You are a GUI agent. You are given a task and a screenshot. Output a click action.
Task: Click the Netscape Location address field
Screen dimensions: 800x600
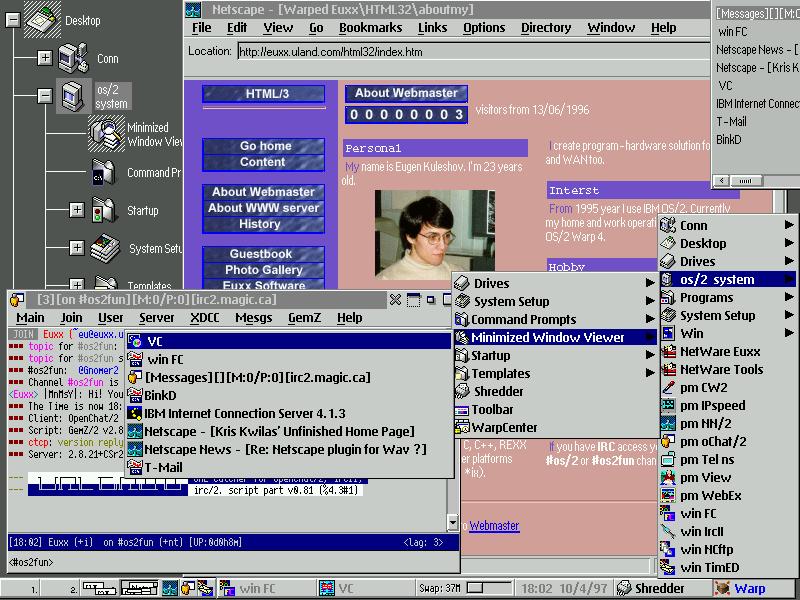click(473, 52)
